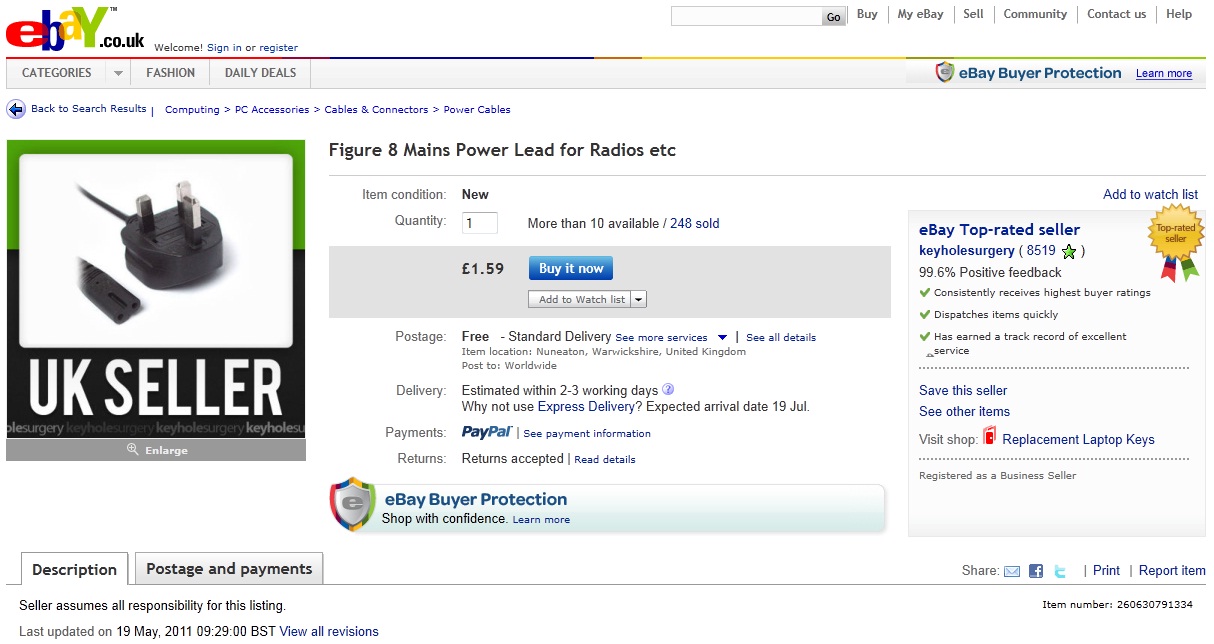
Task: Click the Add to Watch list button
Action: point(581,299)
